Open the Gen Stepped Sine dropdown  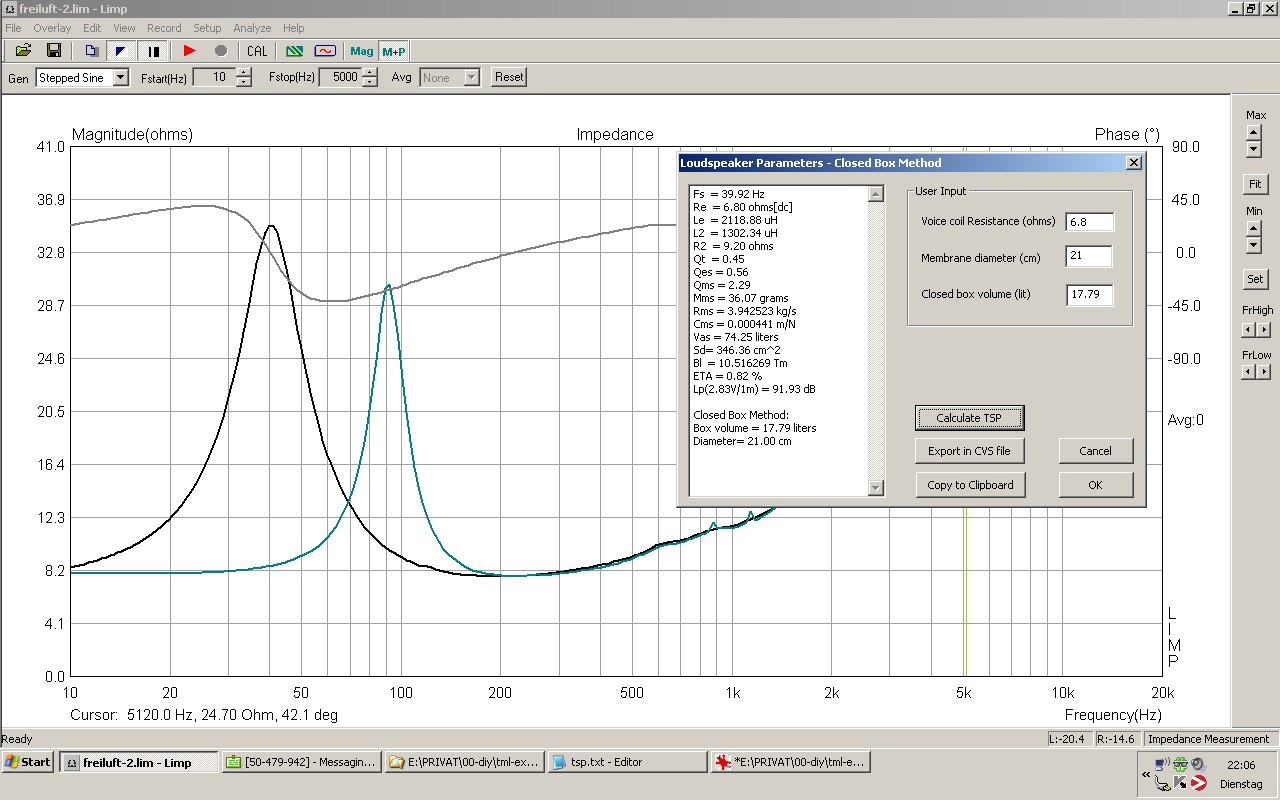tap(121, 78)
